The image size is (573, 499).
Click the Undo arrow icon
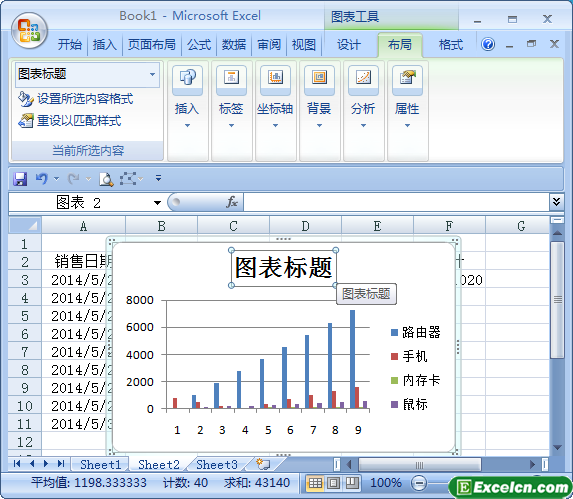(41, 179)
